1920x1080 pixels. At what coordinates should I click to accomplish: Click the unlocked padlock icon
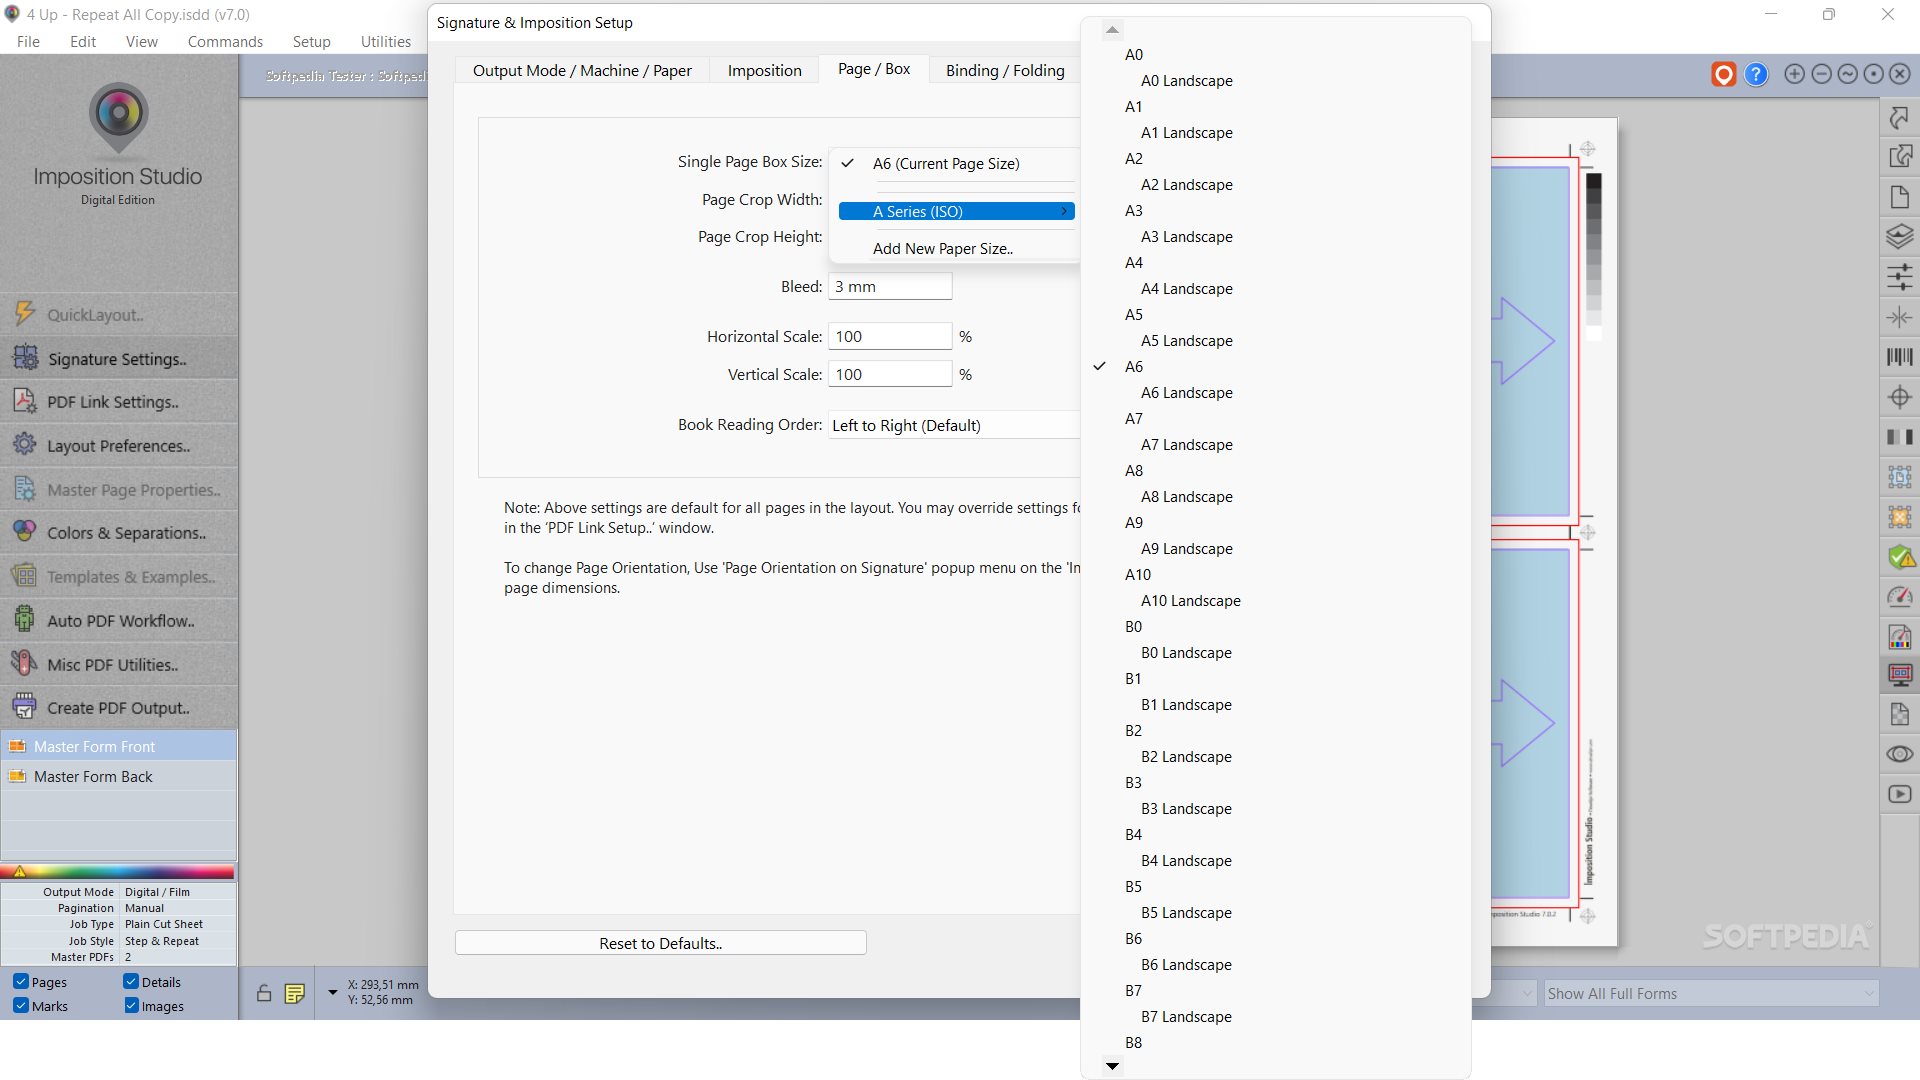pos(264,993)
